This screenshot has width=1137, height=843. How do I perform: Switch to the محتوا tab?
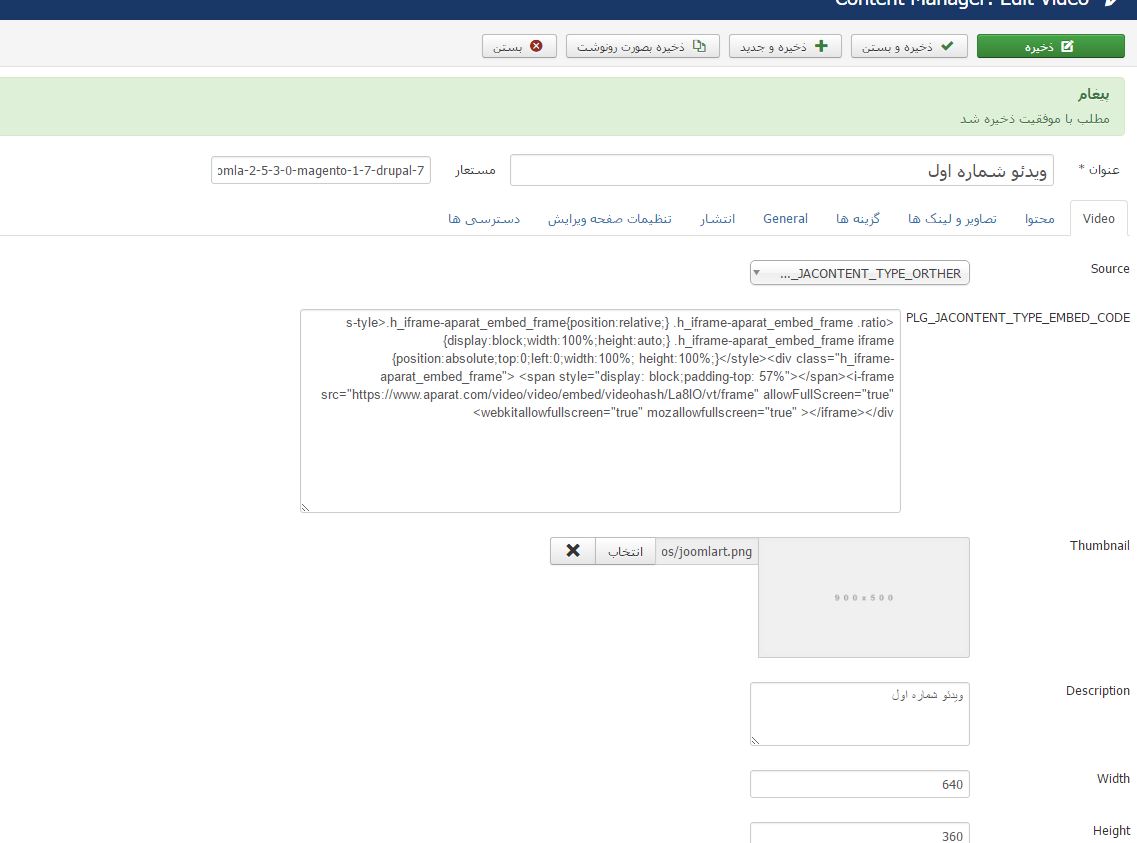pos(1040,219)
